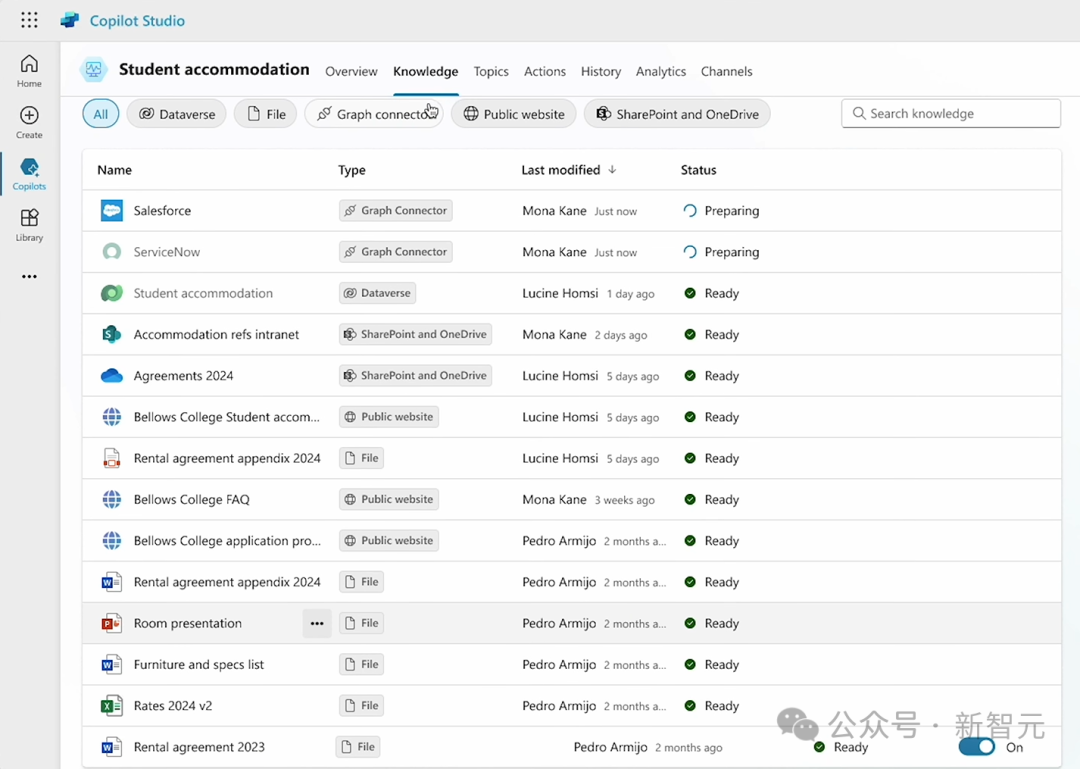Select the Copilots sidebar icon

pos(29,174)
